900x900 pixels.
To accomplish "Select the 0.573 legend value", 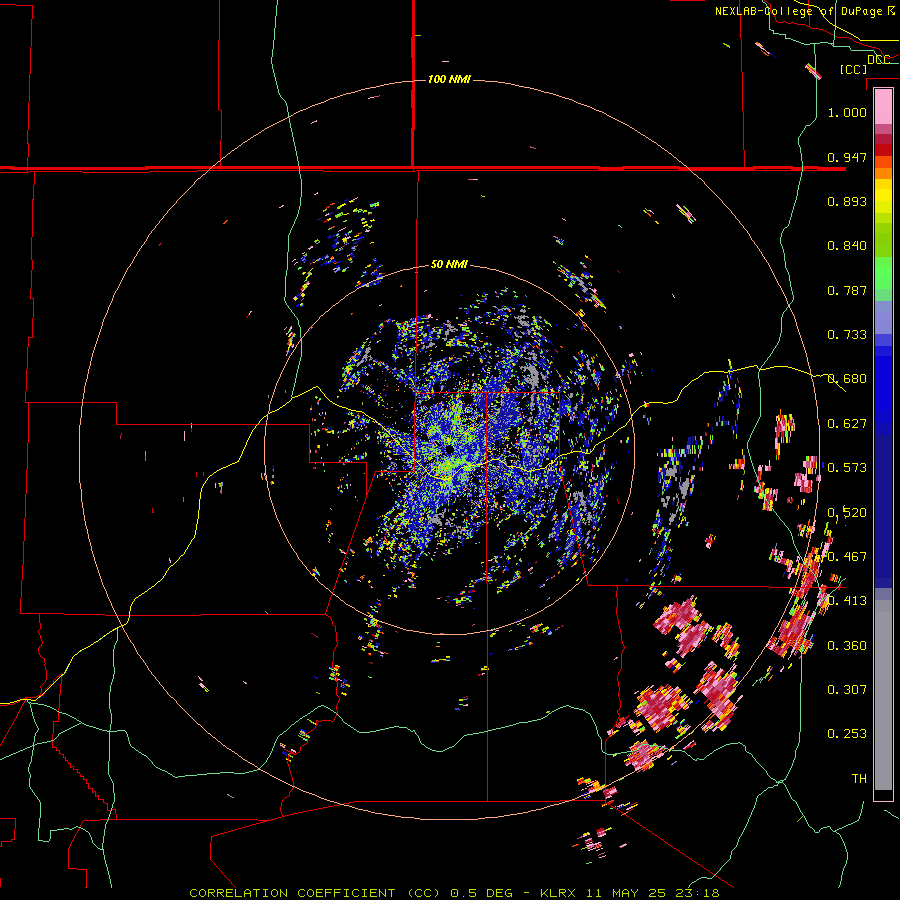I will 847,468.
